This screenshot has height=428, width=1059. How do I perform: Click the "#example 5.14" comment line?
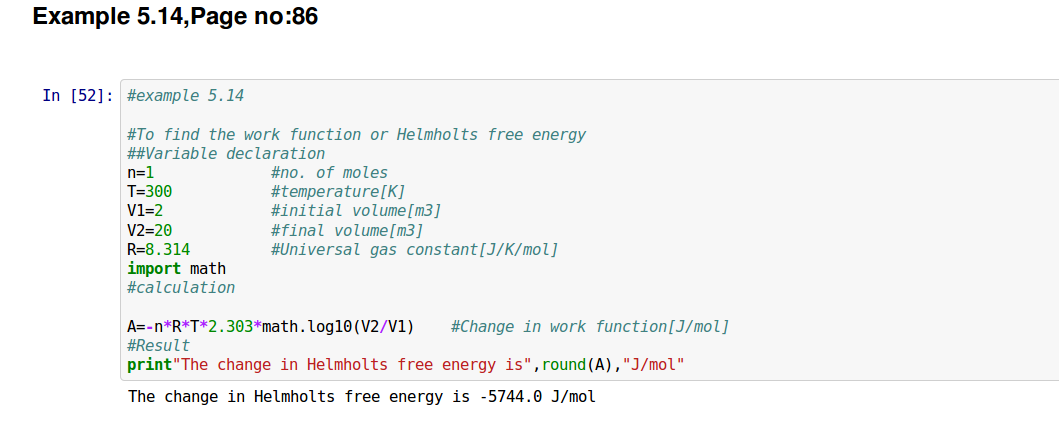pos(186,96)
